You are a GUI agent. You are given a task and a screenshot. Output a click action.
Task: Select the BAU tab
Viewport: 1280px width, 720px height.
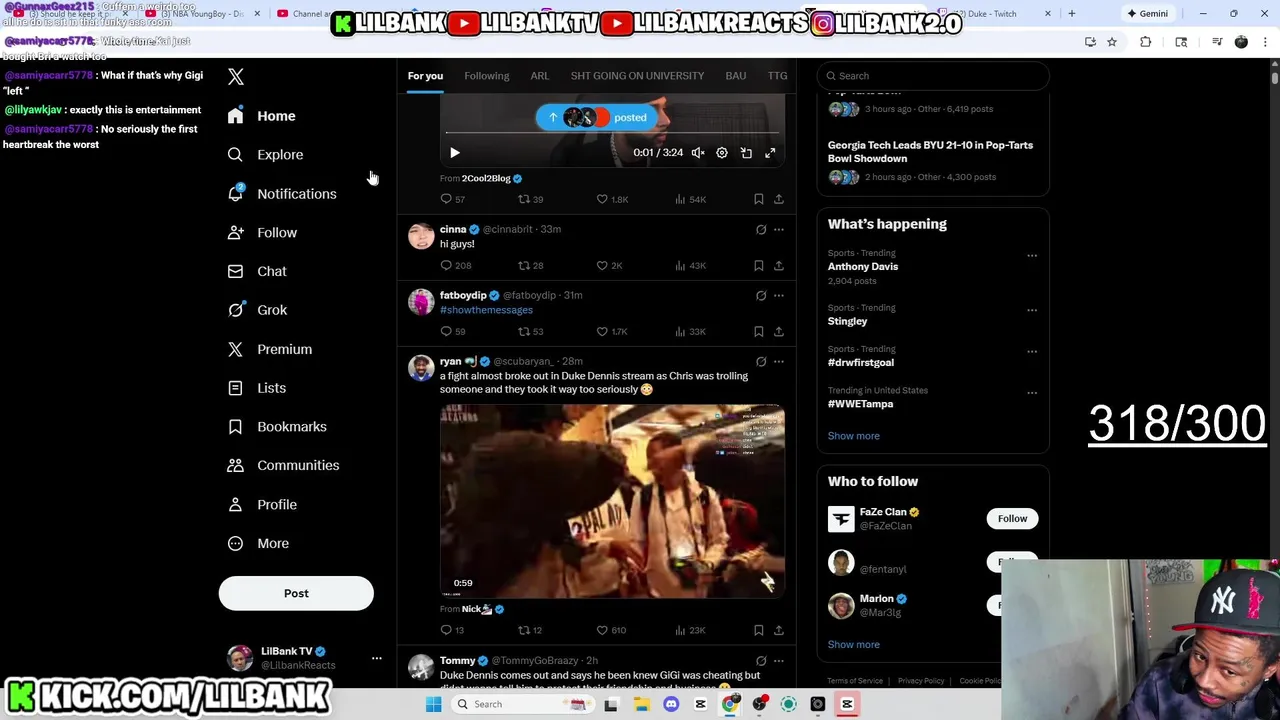735,76
